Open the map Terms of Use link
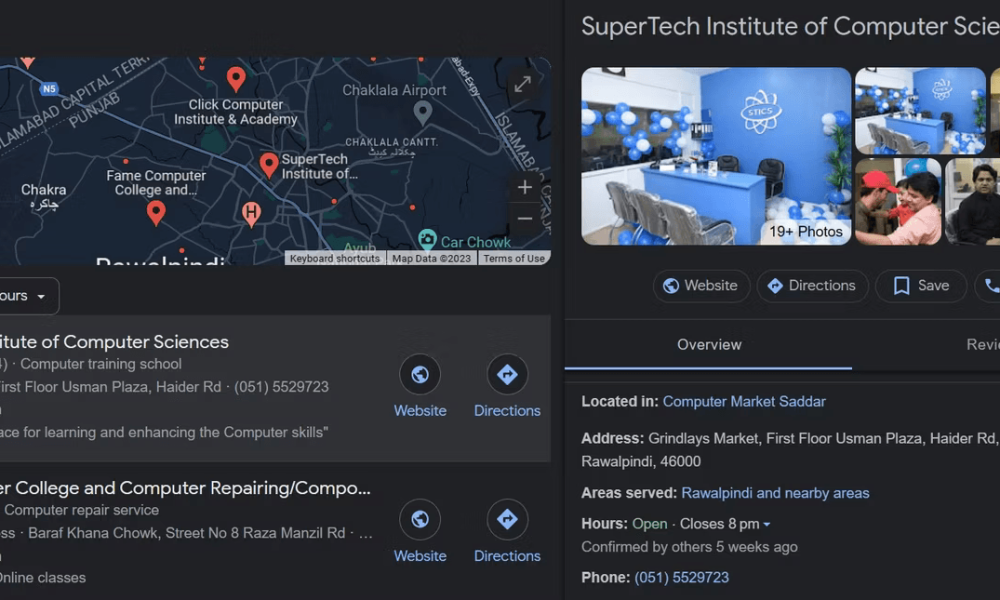Screen dimensions: 1000x600 click(513, 258)
